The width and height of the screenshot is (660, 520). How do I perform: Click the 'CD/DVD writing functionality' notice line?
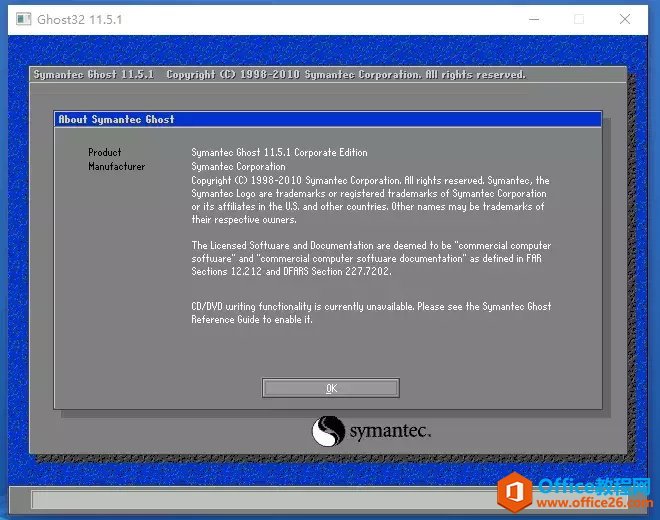[x=371, y=307]
